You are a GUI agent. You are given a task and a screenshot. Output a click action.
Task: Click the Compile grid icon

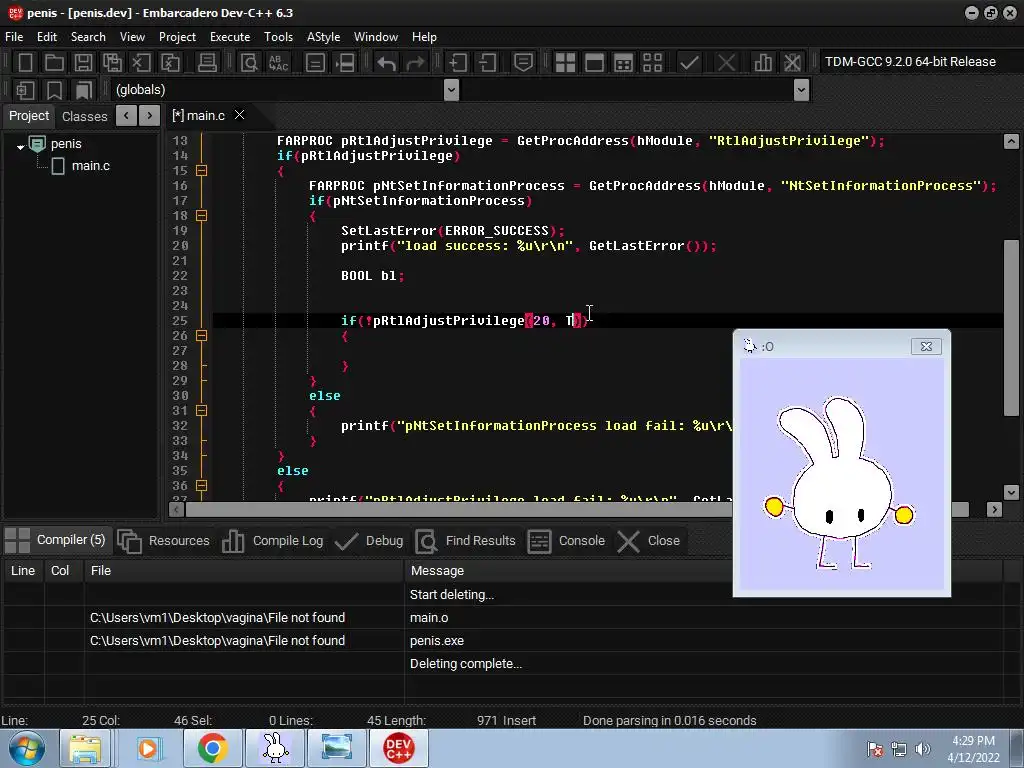565,62
